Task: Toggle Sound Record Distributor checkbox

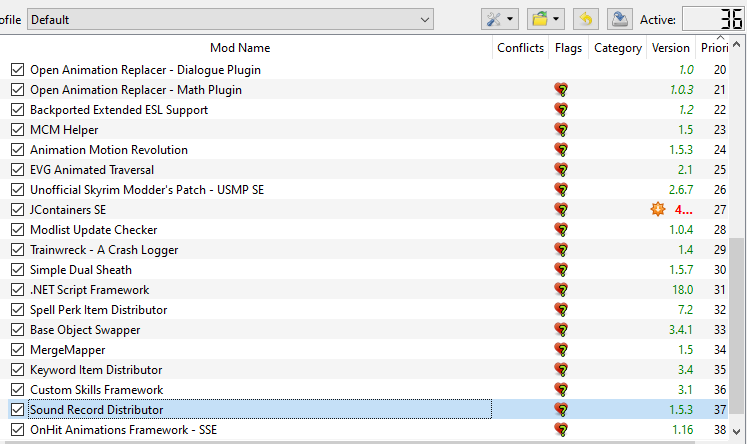Action: click(x=18, y=410)
